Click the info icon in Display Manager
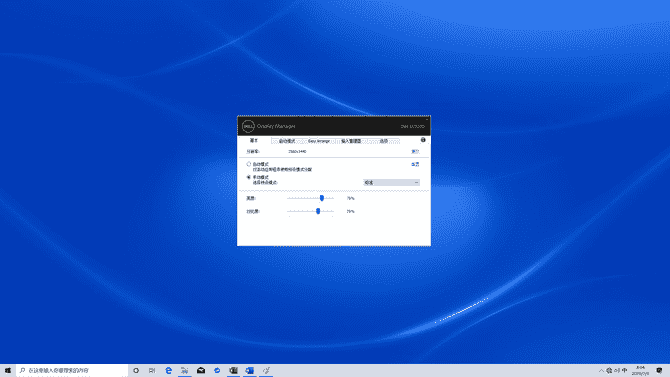This screenshot has width=670, height=377. tap(423, 140)
